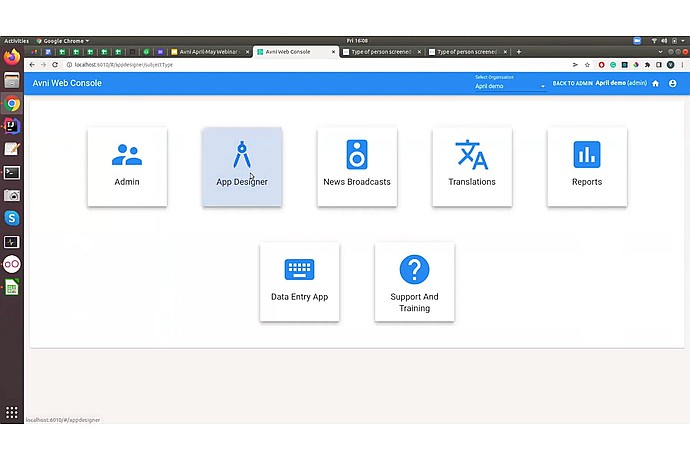Screen dimensions: 690x460
Task: Open the text editor from the dock
Action: pyautogui.click(x=12, y=149)
